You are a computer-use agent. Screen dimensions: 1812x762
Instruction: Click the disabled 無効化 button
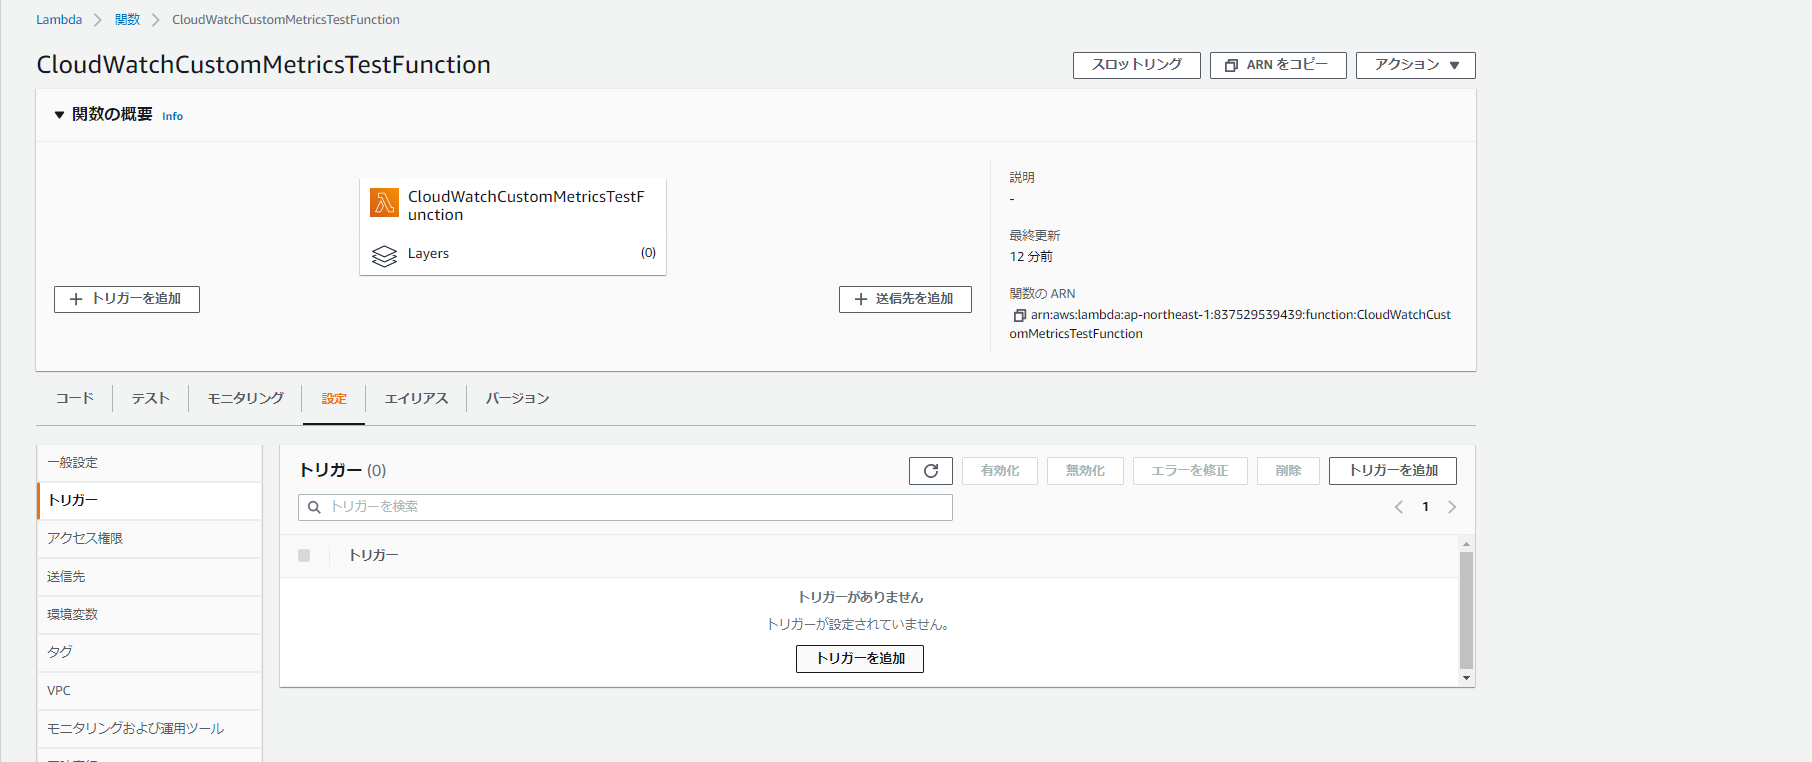tap(1085, 471)
